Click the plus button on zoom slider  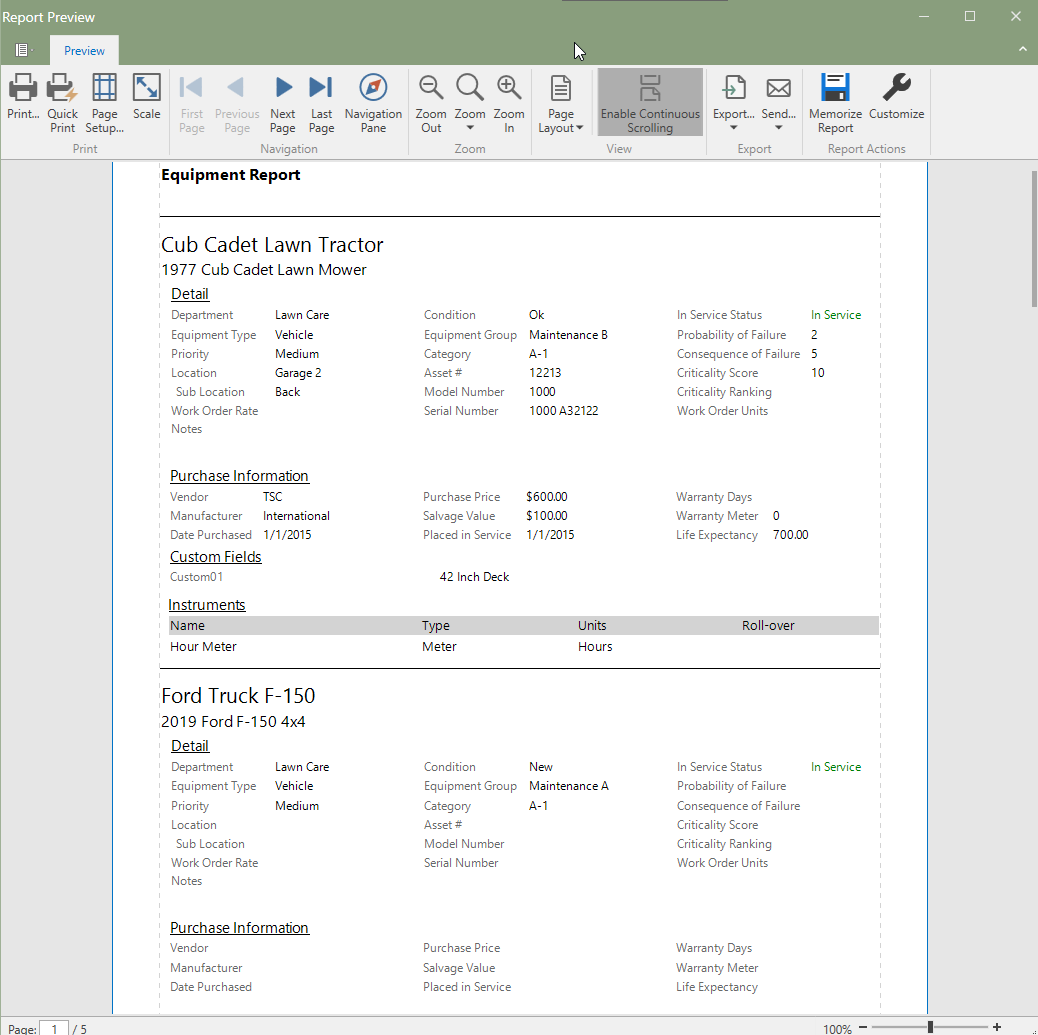tap(997, 1027)
